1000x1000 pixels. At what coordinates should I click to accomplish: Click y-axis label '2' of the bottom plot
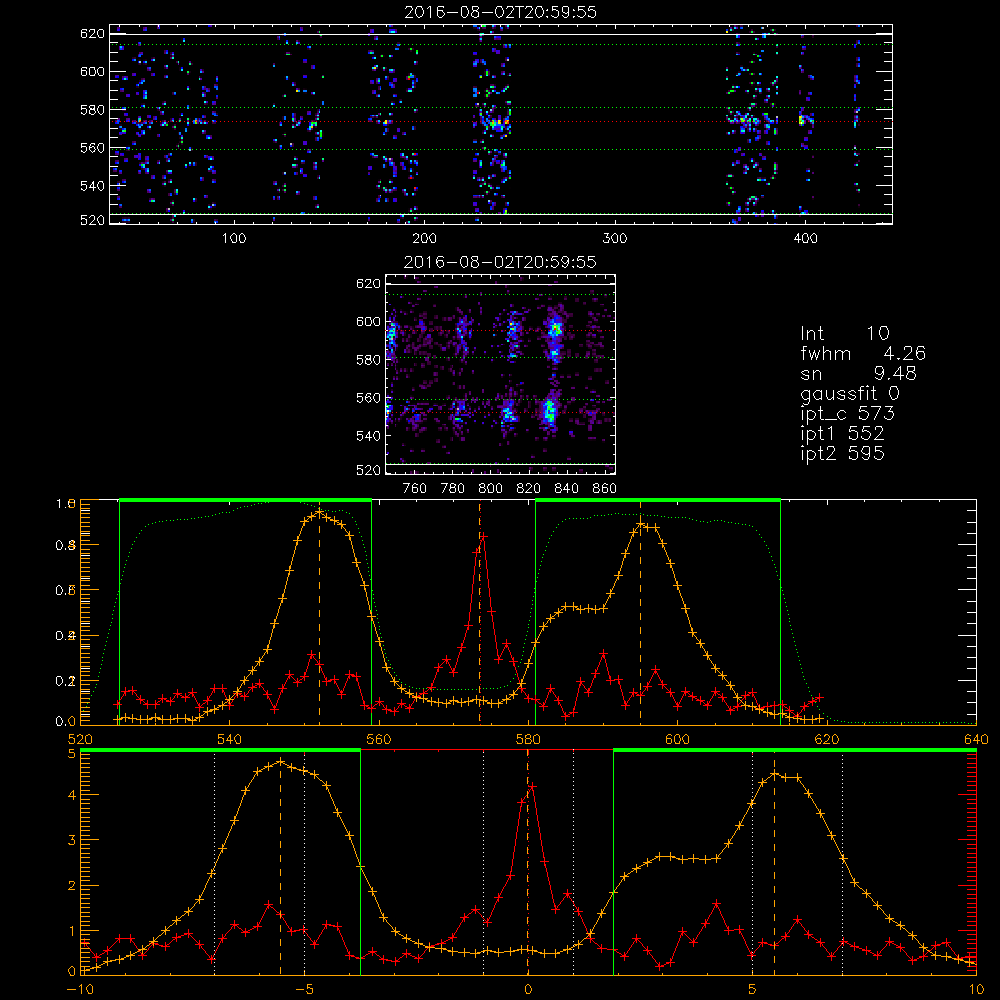pyautogui.click(x=71, y=886)
